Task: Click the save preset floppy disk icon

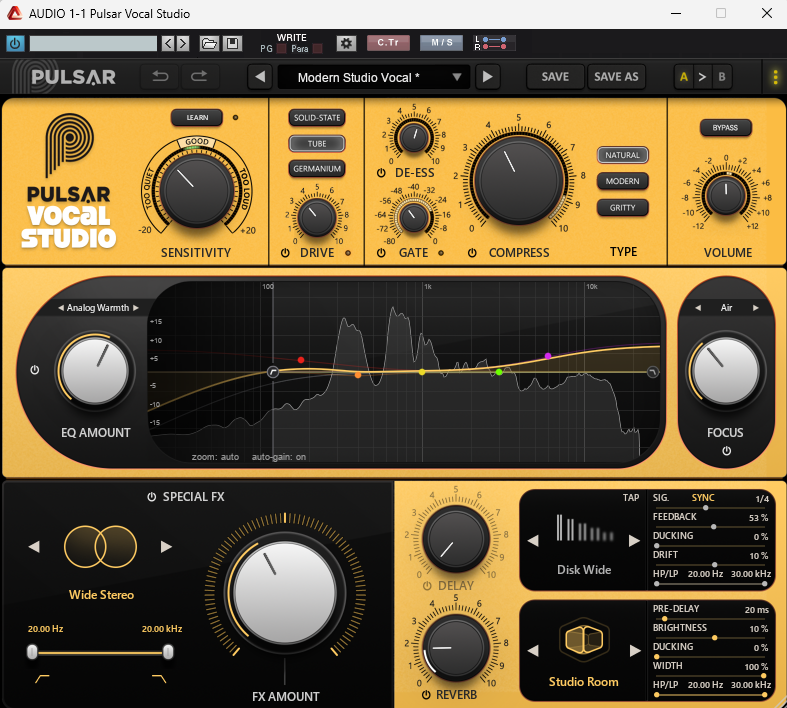Action: (232, 44)
